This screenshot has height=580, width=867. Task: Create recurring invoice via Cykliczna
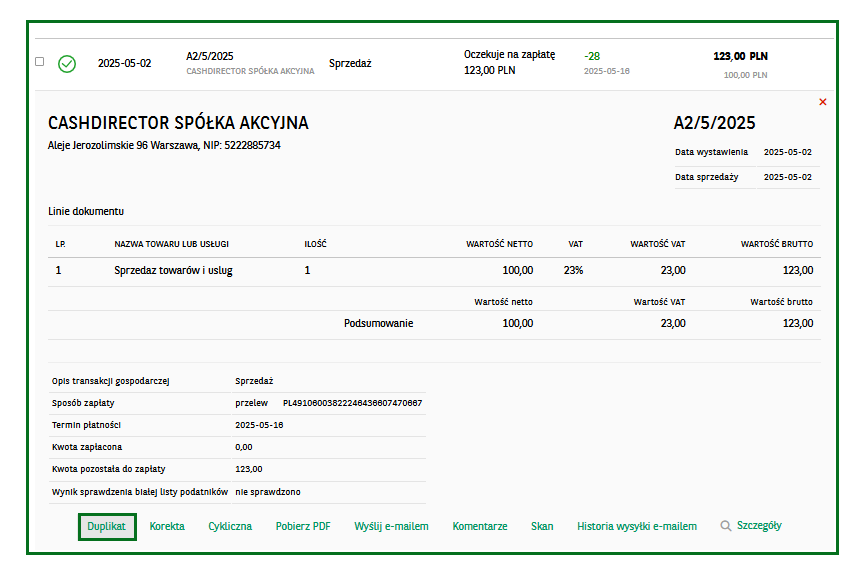click(230, 526)
